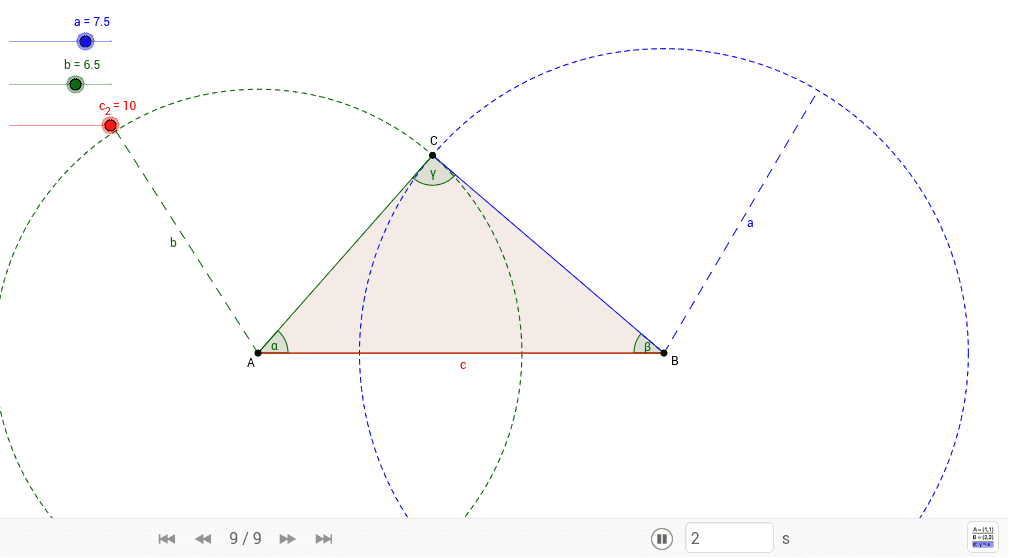Click the red slider c2 handle

(110, 126)
